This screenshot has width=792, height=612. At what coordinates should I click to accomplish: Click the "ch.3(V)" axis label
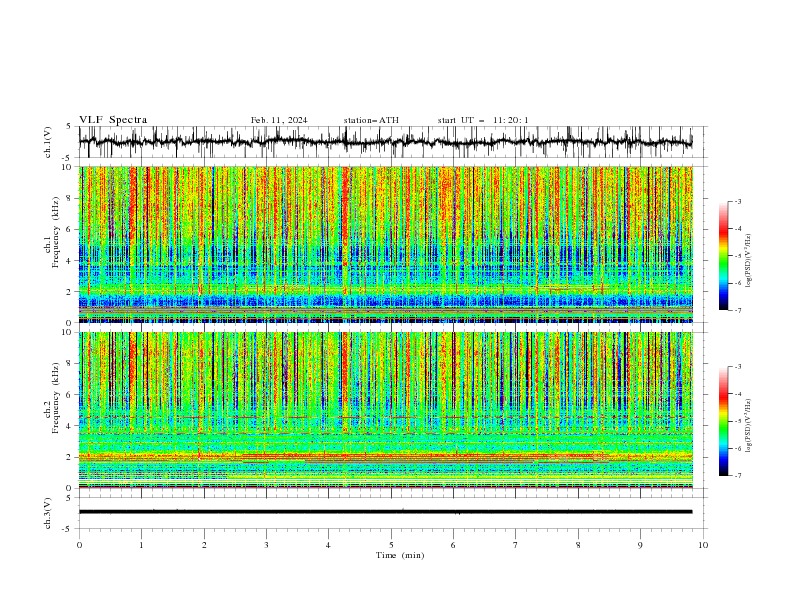coord(48,513)
